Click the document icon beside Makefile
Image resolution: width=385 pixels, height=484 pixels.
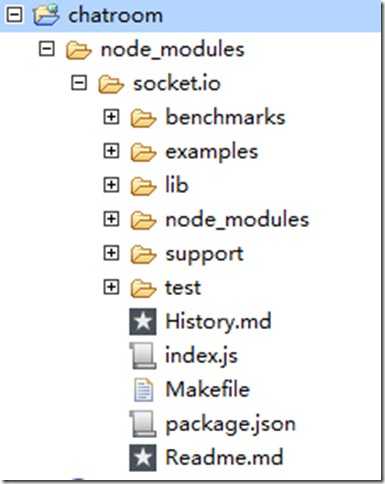point(144,390)
